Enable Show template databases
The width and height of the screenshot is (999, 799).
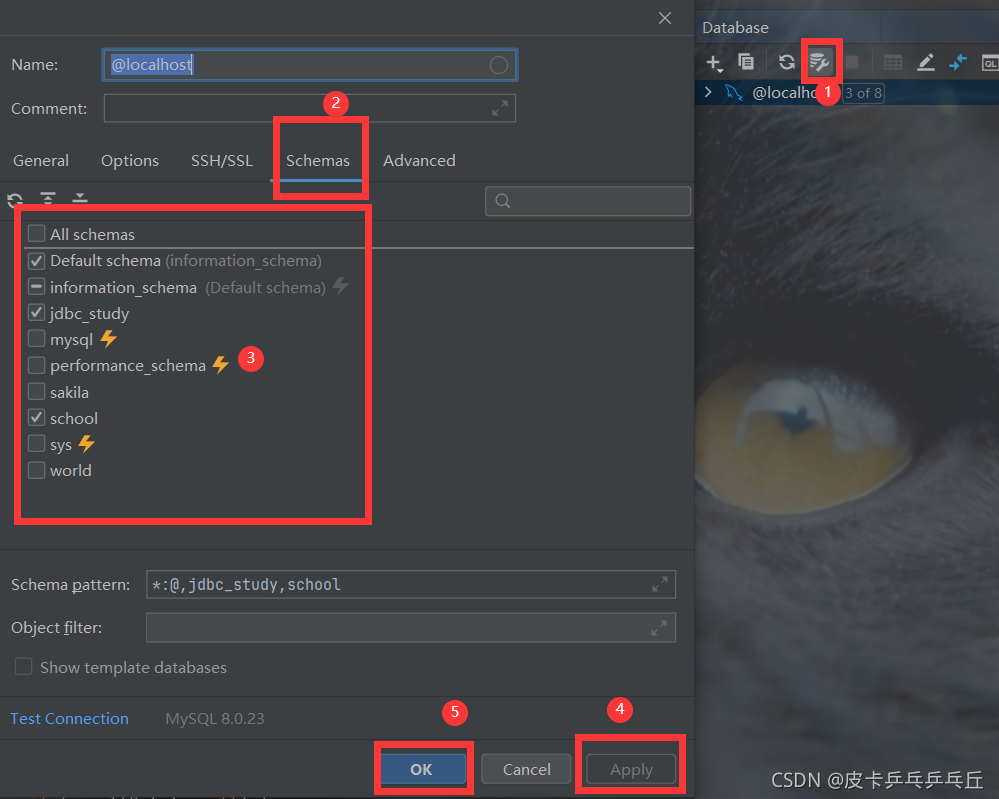[24, 666]
